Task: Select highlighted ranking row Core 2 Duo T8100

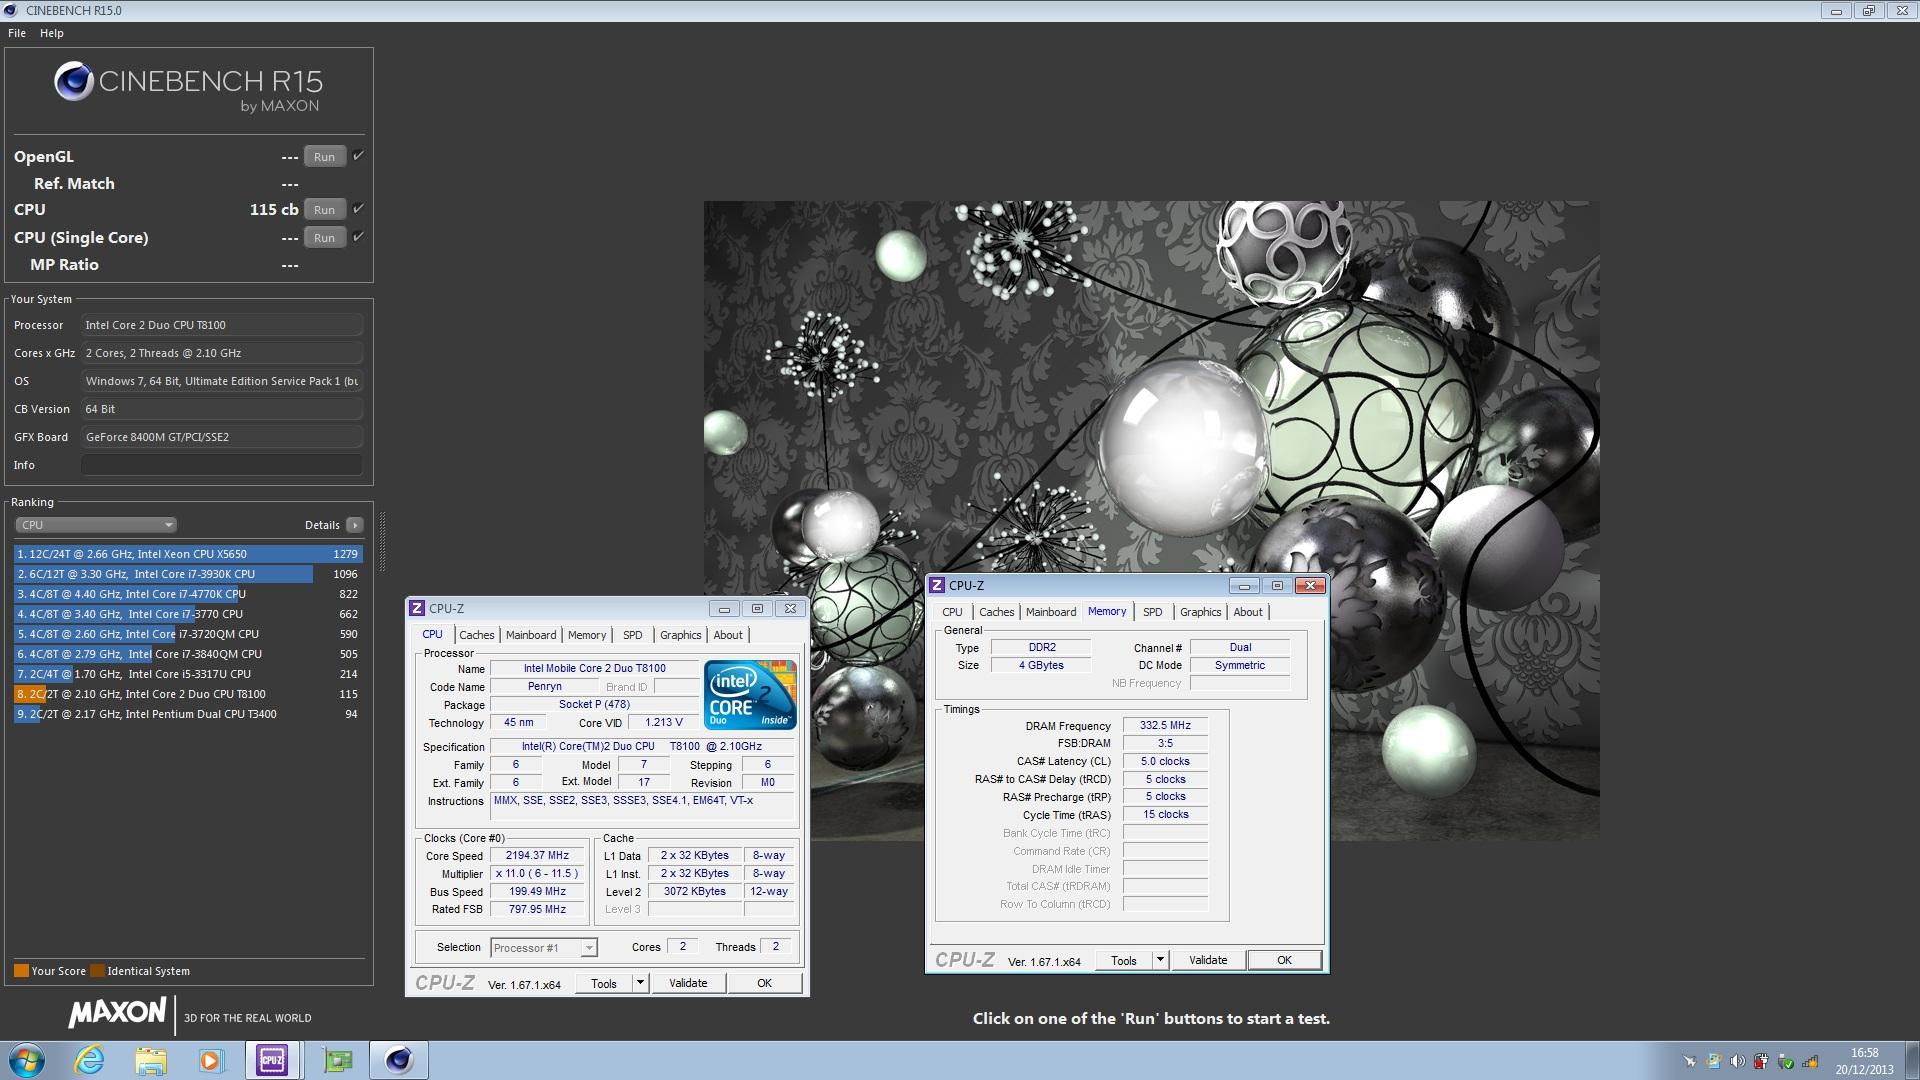Action: coord(188,694)
